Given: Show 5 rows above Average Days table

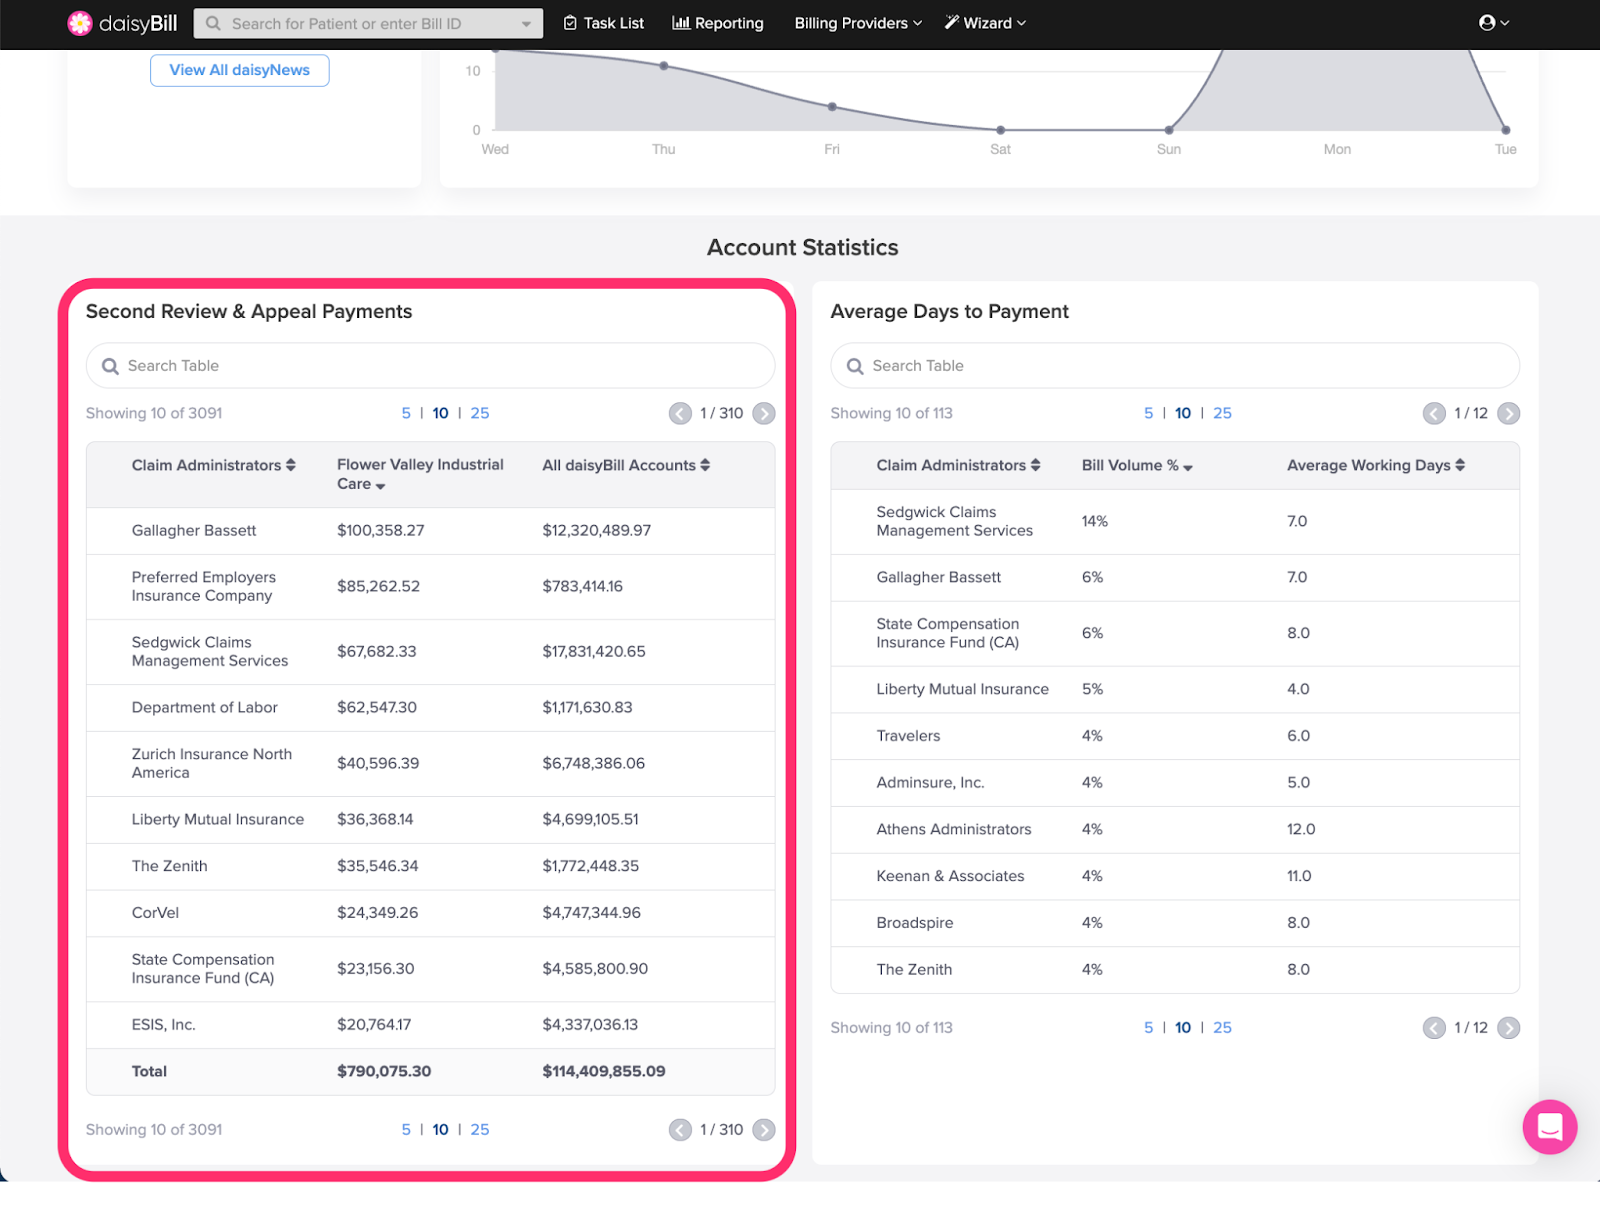Looking at the screenshot, I should tap(1149, 413).
